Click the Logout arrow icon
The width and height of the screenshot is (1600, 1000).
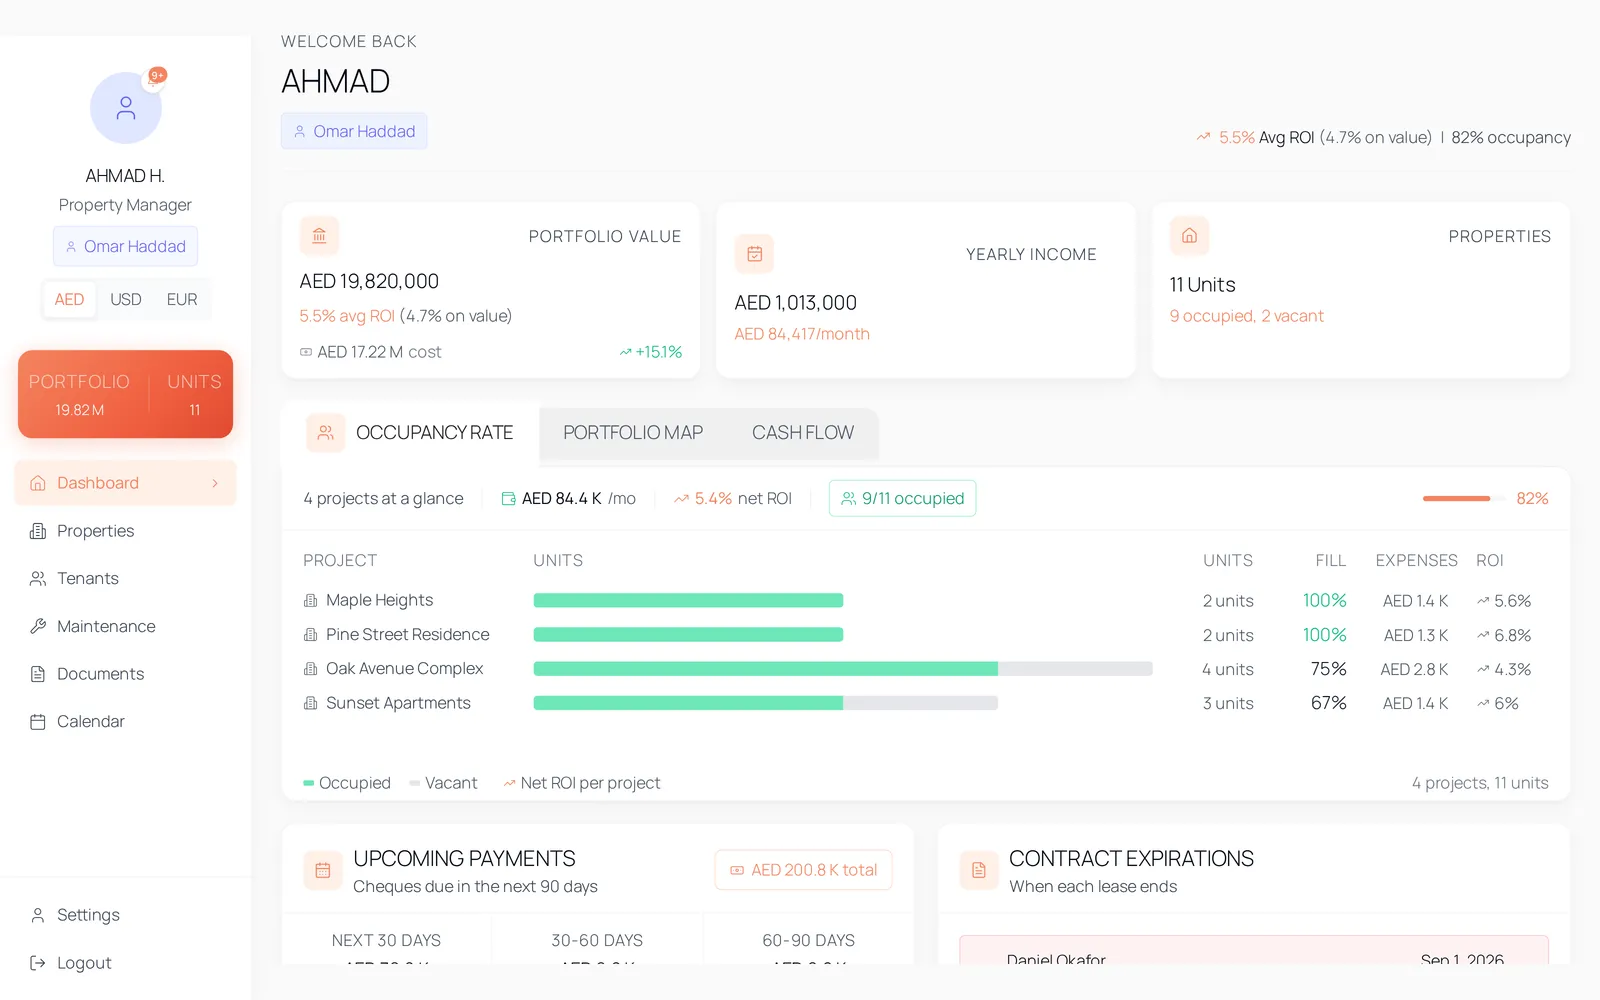[x=38, y=963]
